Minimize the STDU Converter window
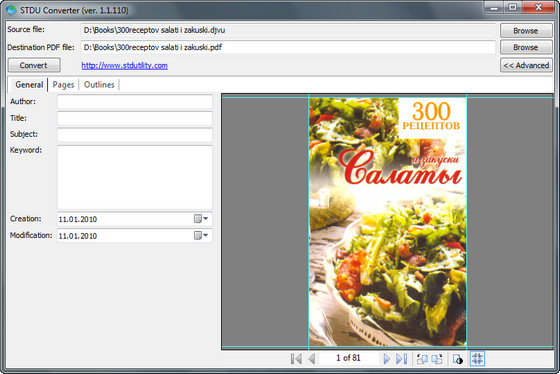 pos(494,7)
